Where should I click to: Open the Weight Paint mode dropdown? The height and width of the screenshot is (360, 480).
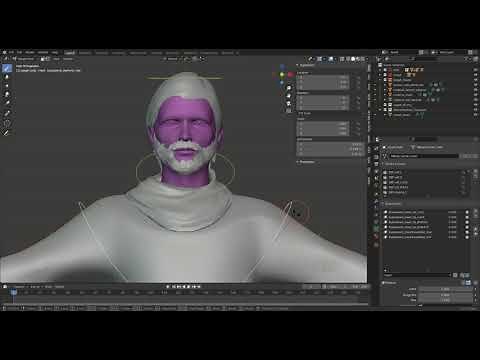25,59
